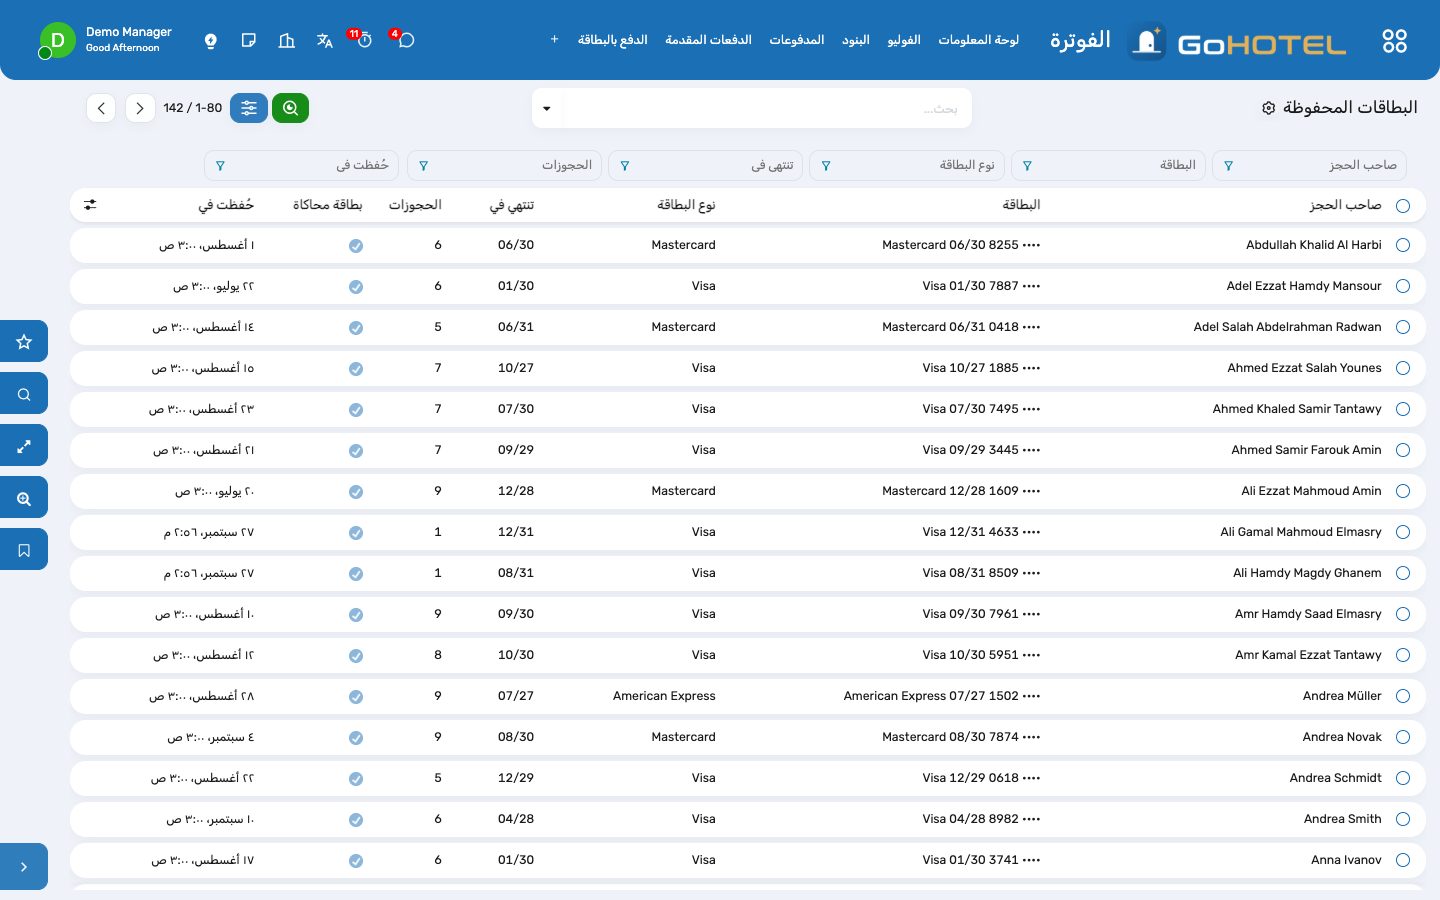Open the Demo Manager user avatar
Viewport: 1440px width, 900px height.
click(x=57, y=40)
